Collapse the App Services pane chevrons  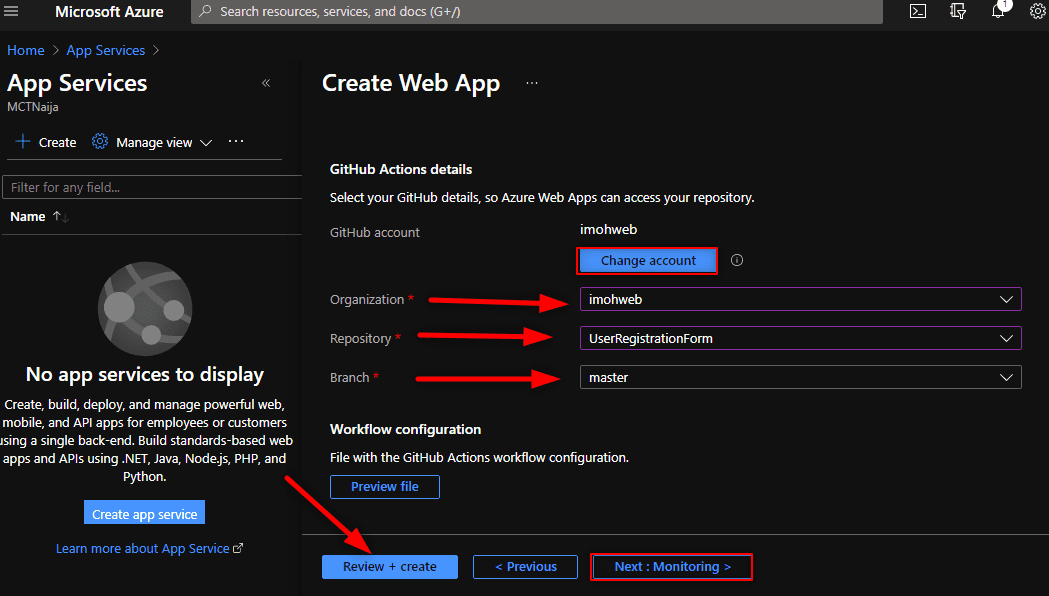266,83
